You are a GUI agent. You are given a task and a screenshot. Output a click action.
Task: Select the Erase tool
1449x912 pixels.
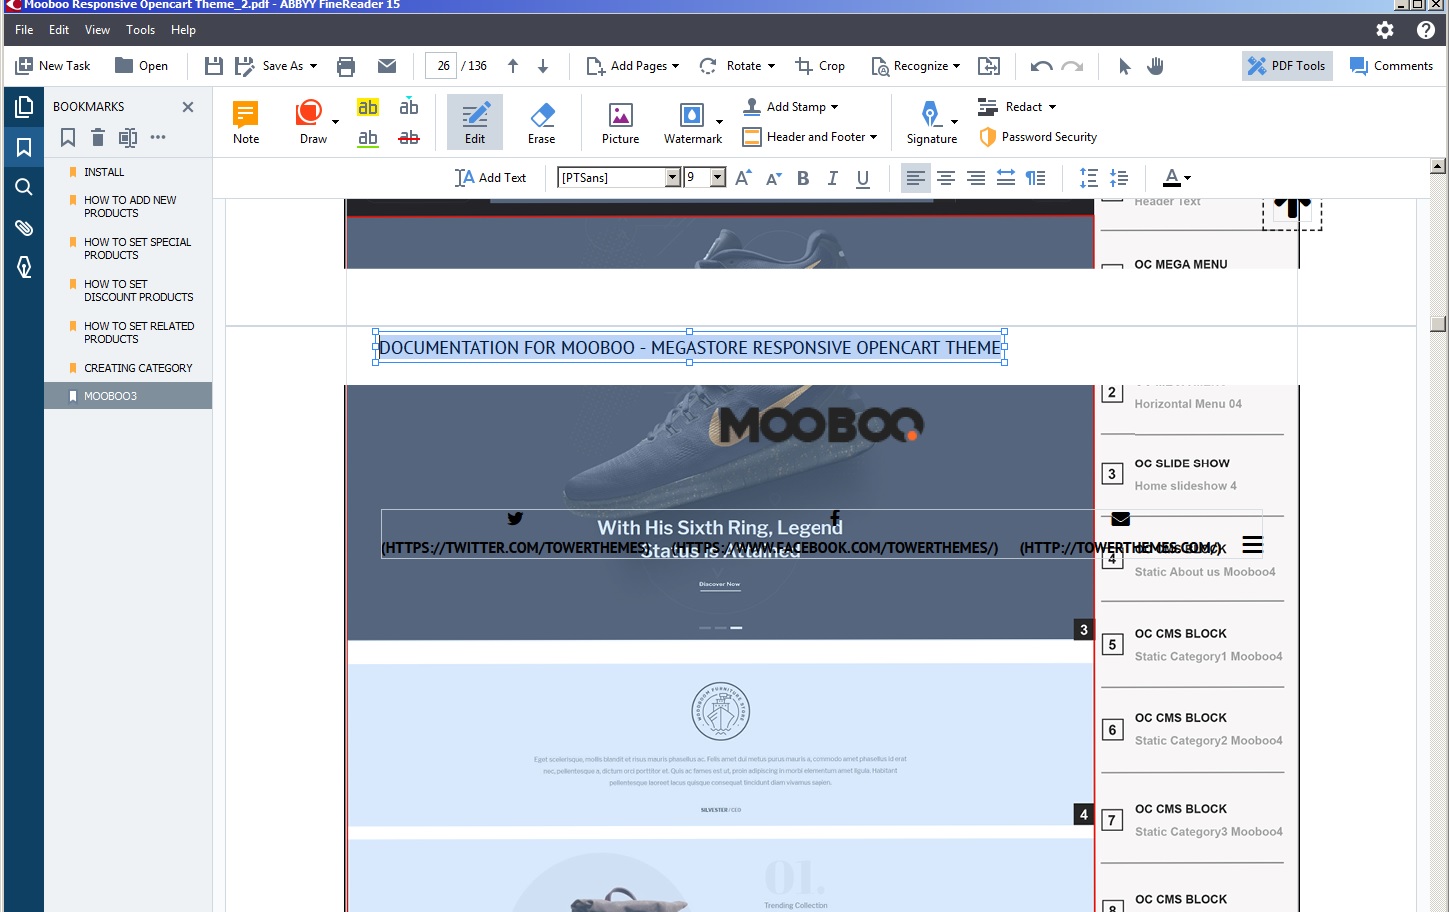(x=542, y=122)
